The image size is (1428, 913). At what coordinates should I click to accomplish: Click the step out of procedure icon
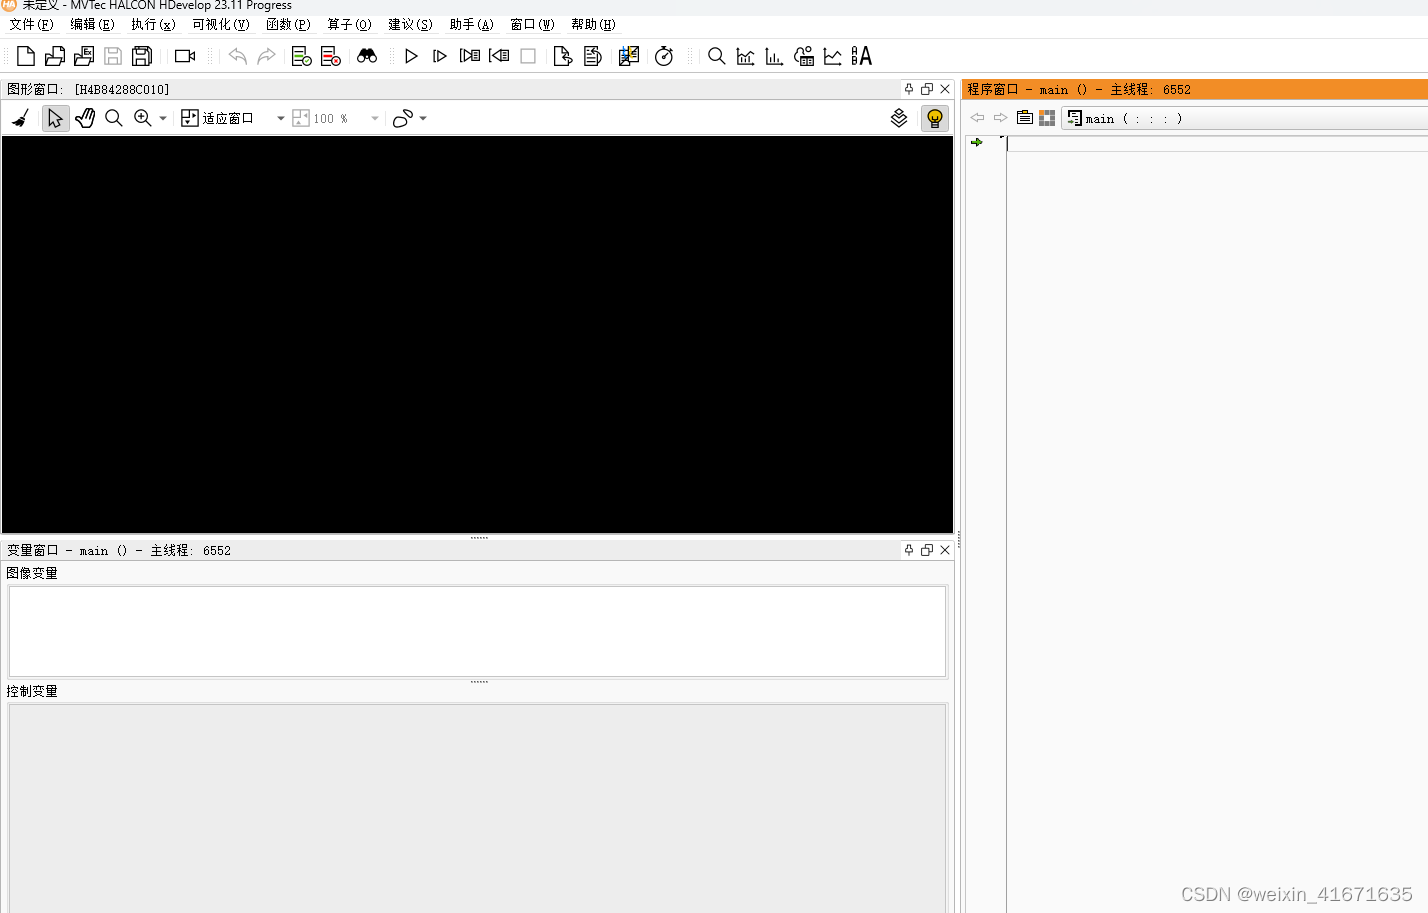coord(593,56)
